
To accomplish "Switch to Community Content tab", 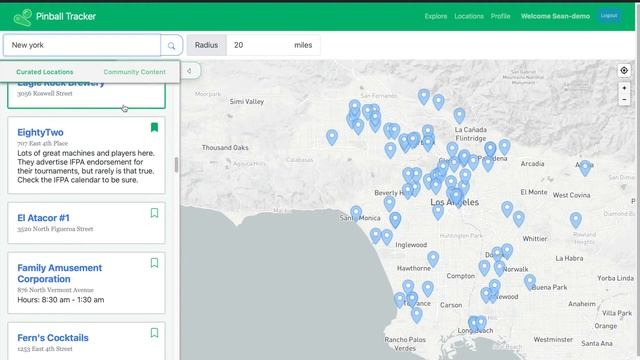I will click(135, 72).
